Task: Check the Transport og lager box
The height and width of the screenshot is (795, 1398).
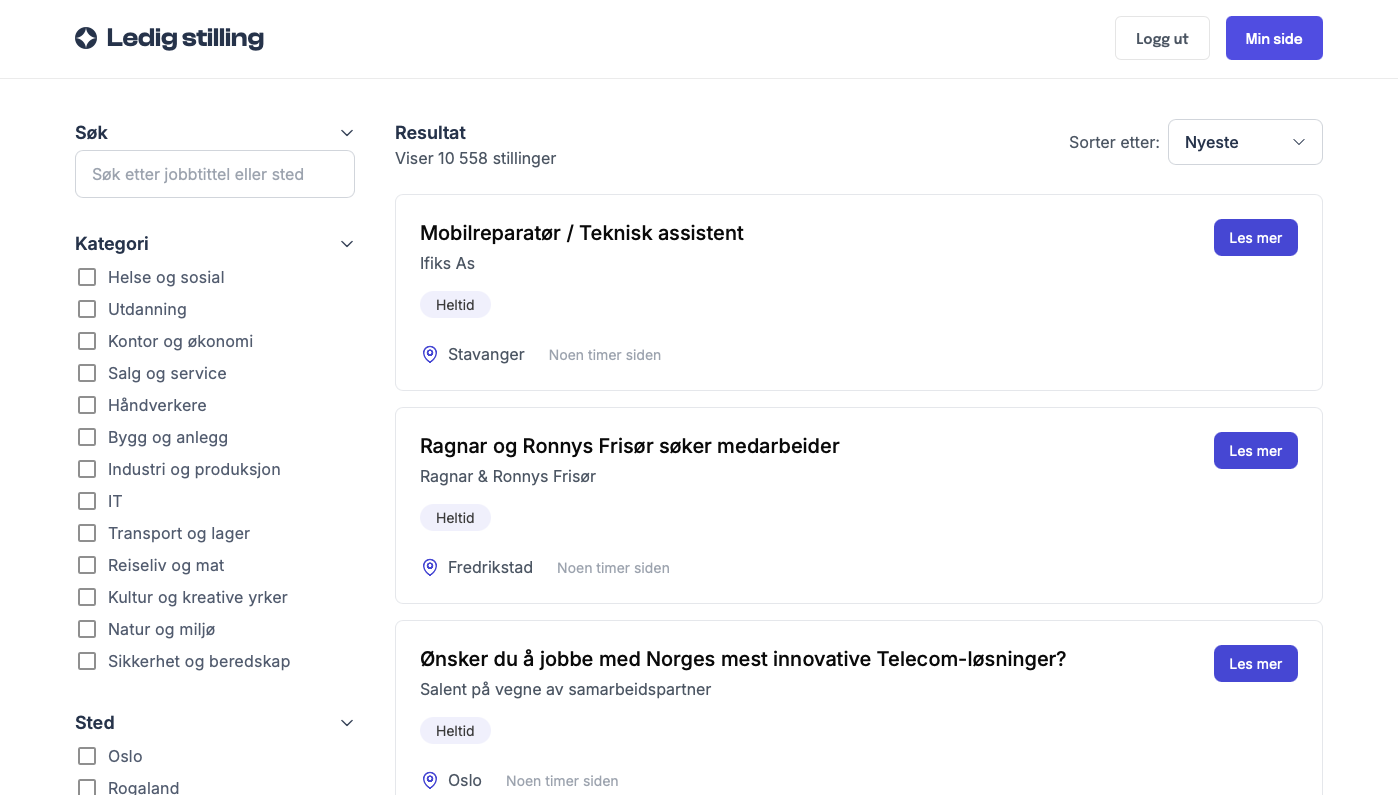Action: 87,533
